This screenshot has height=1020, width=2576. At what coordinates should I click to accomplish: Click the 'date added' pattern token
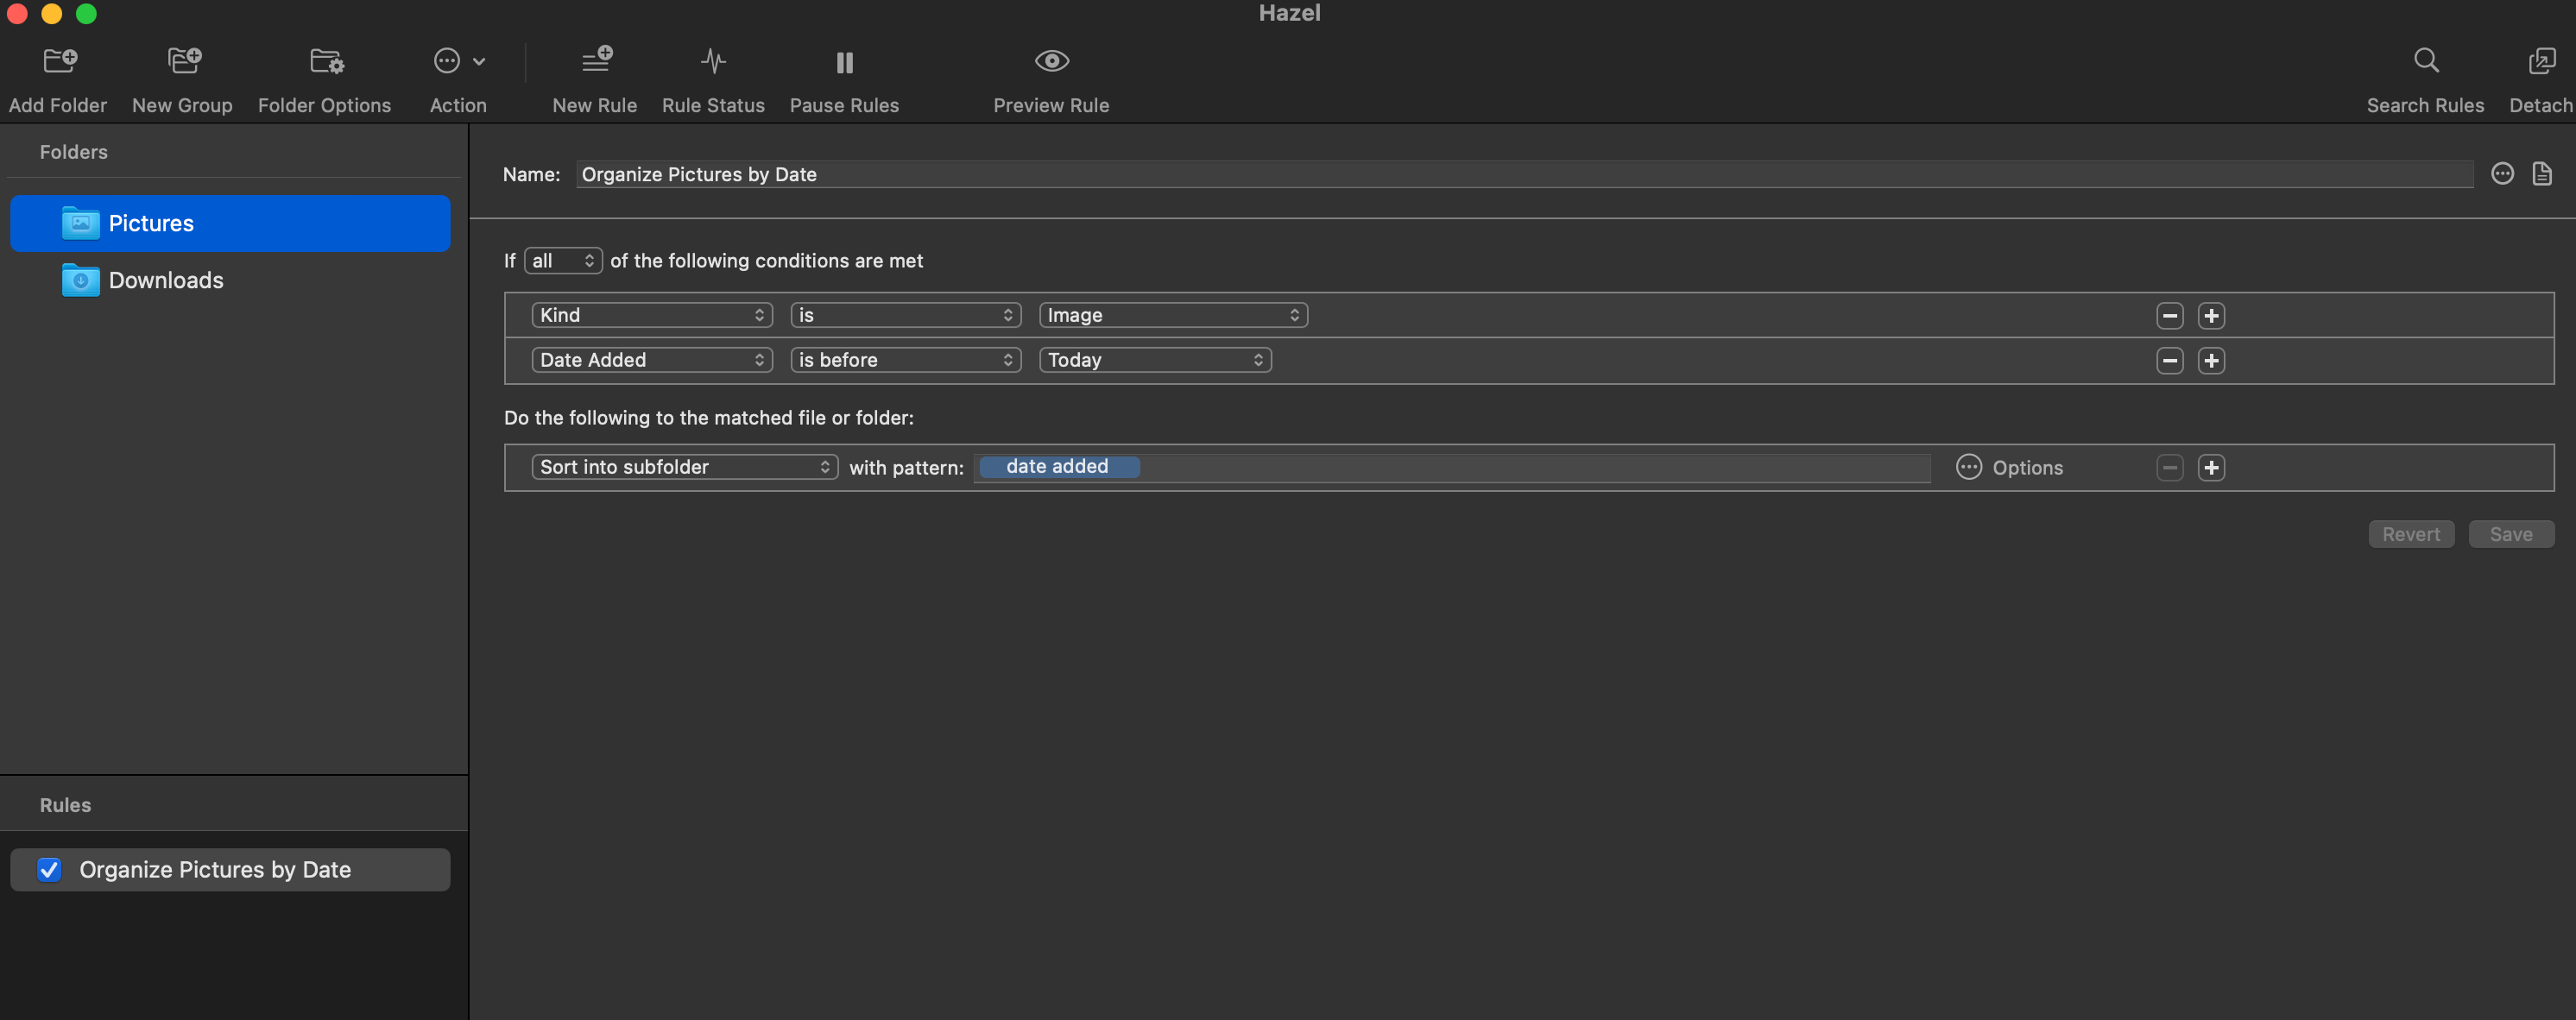point(1058,467)
